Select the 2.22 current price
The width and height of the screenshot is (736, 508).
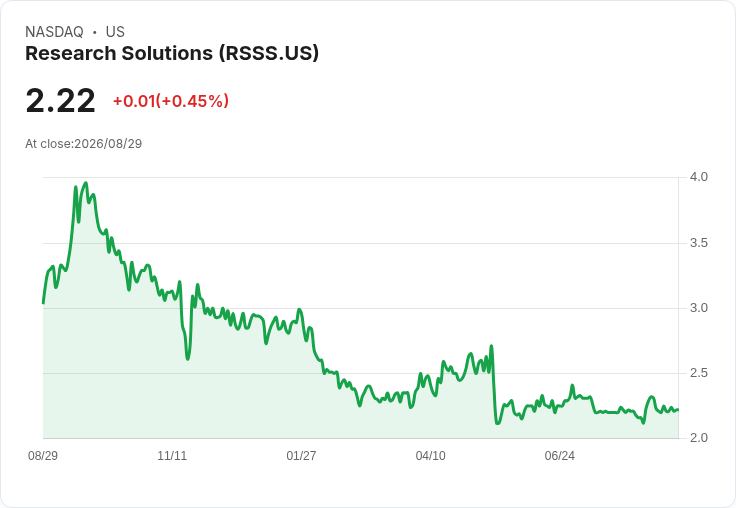[x=61, y=101]
